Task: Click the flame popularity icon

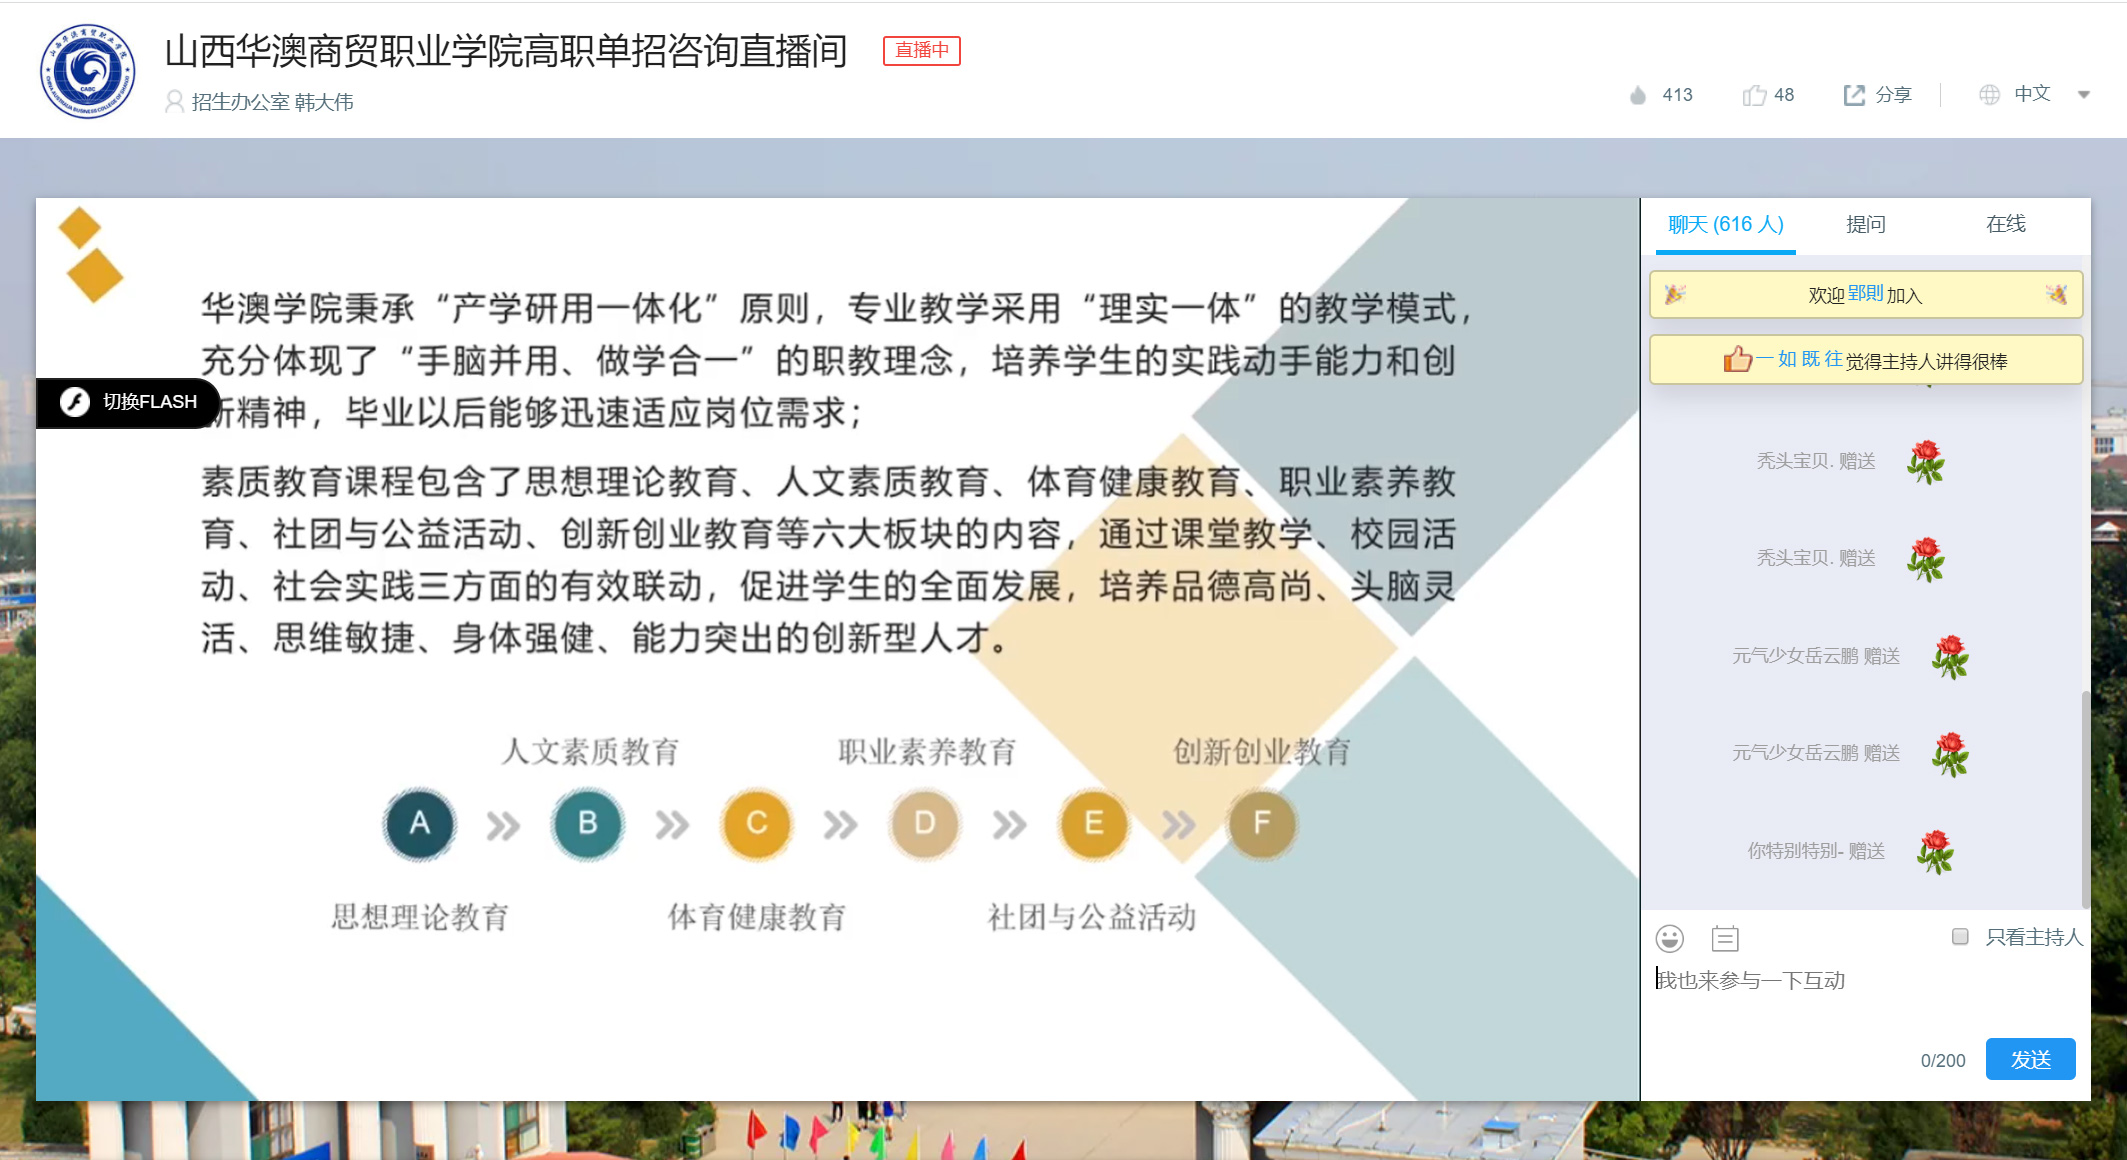Action: click(1637, 95)
